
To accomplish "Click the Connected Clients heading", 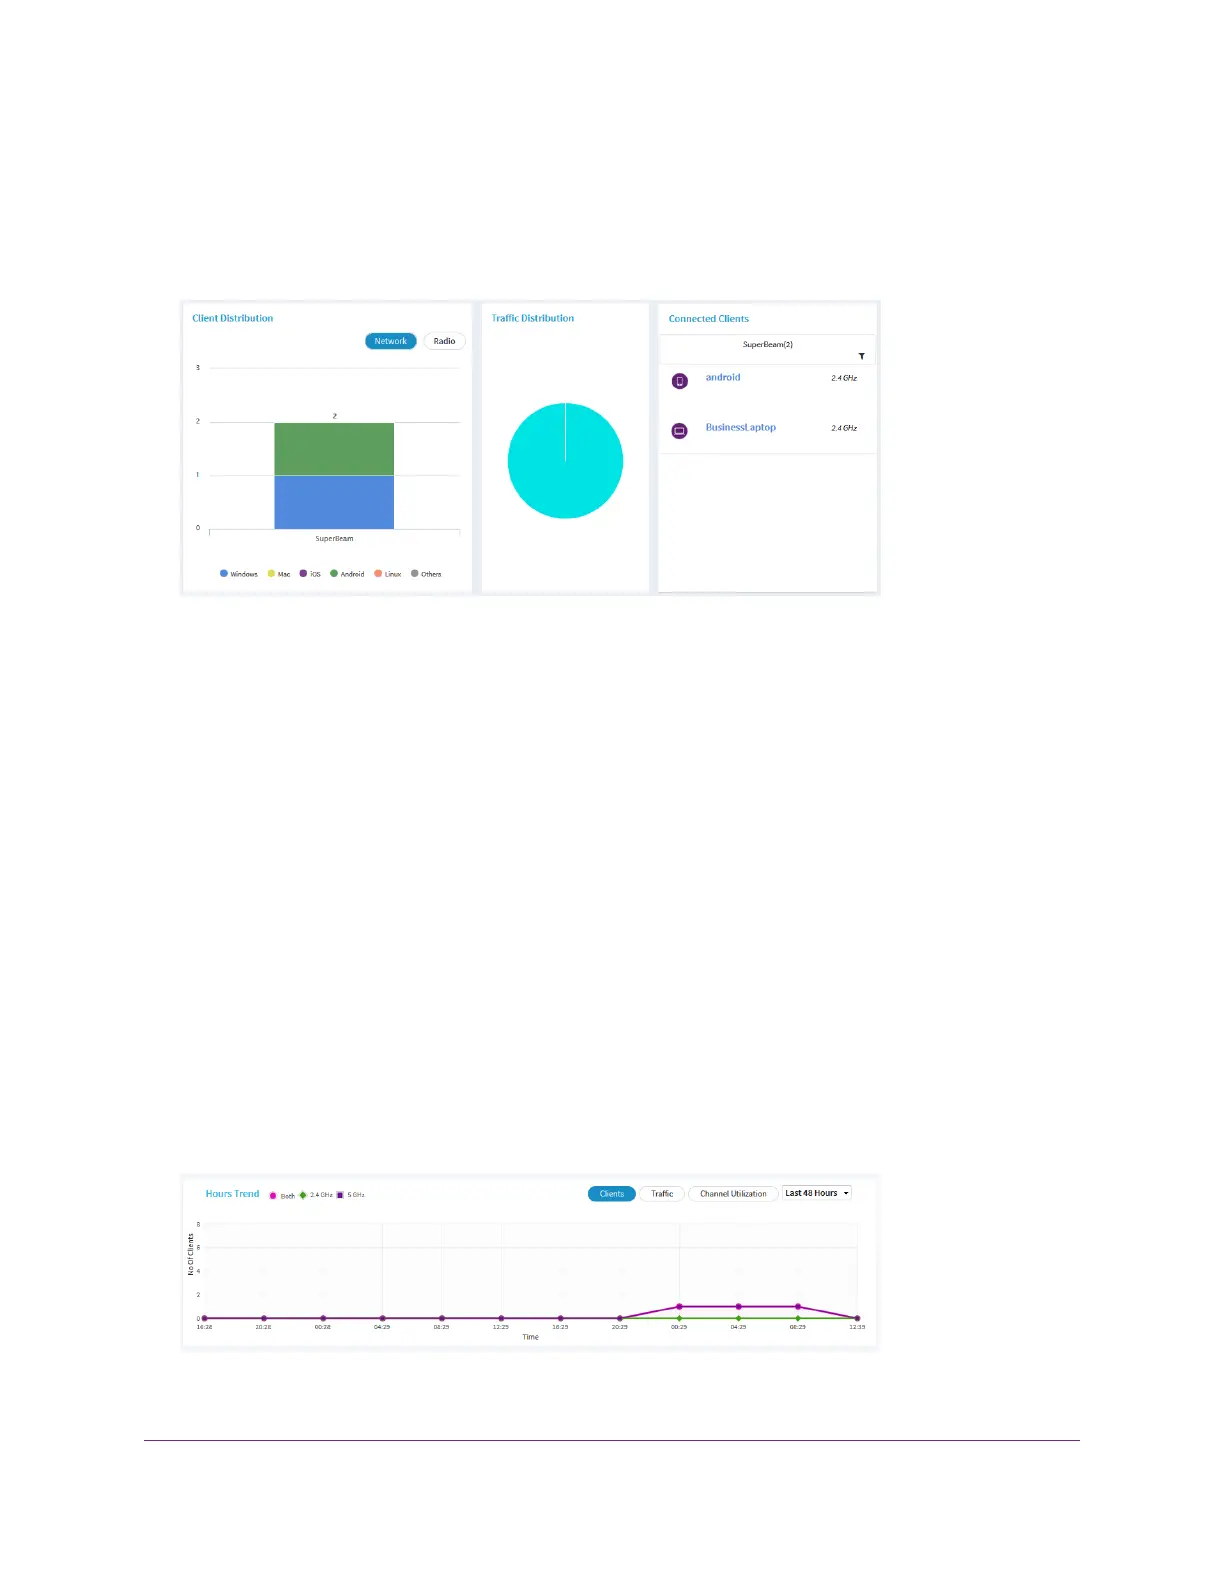I will point(709,319).
